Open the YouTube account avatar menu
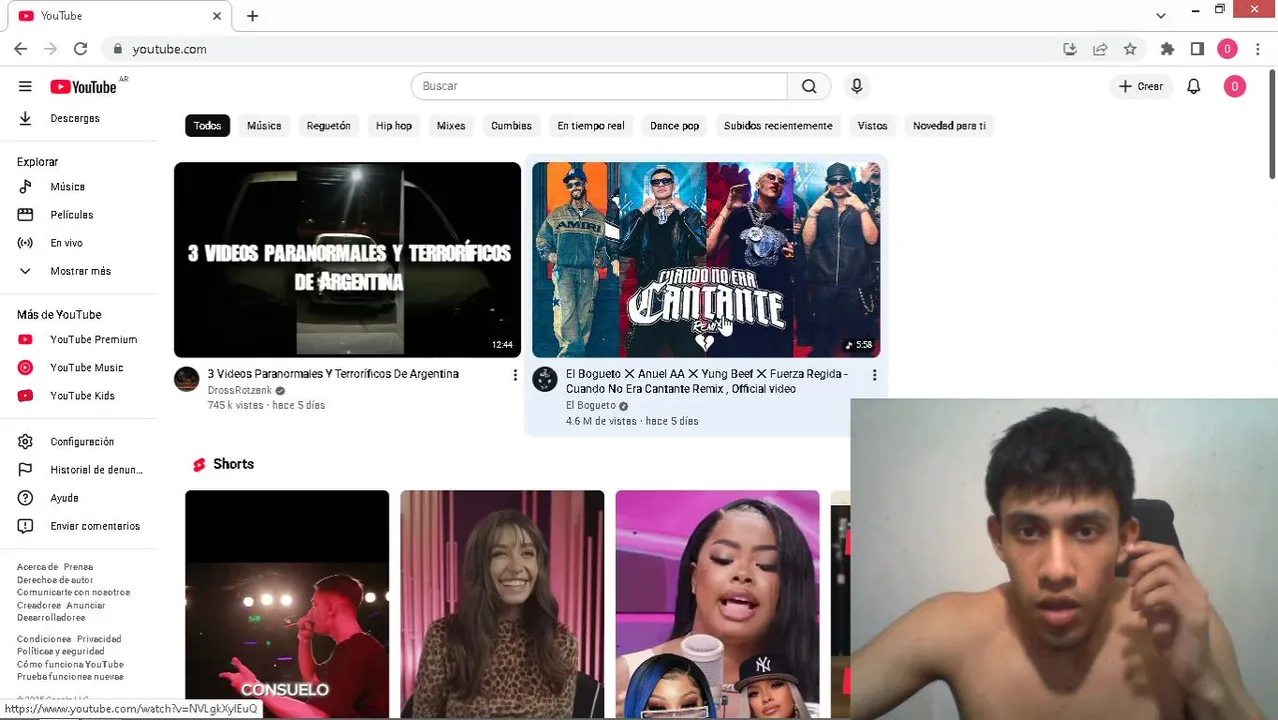This screenshot has width=1278, height=720. (x=1234, y=86)
